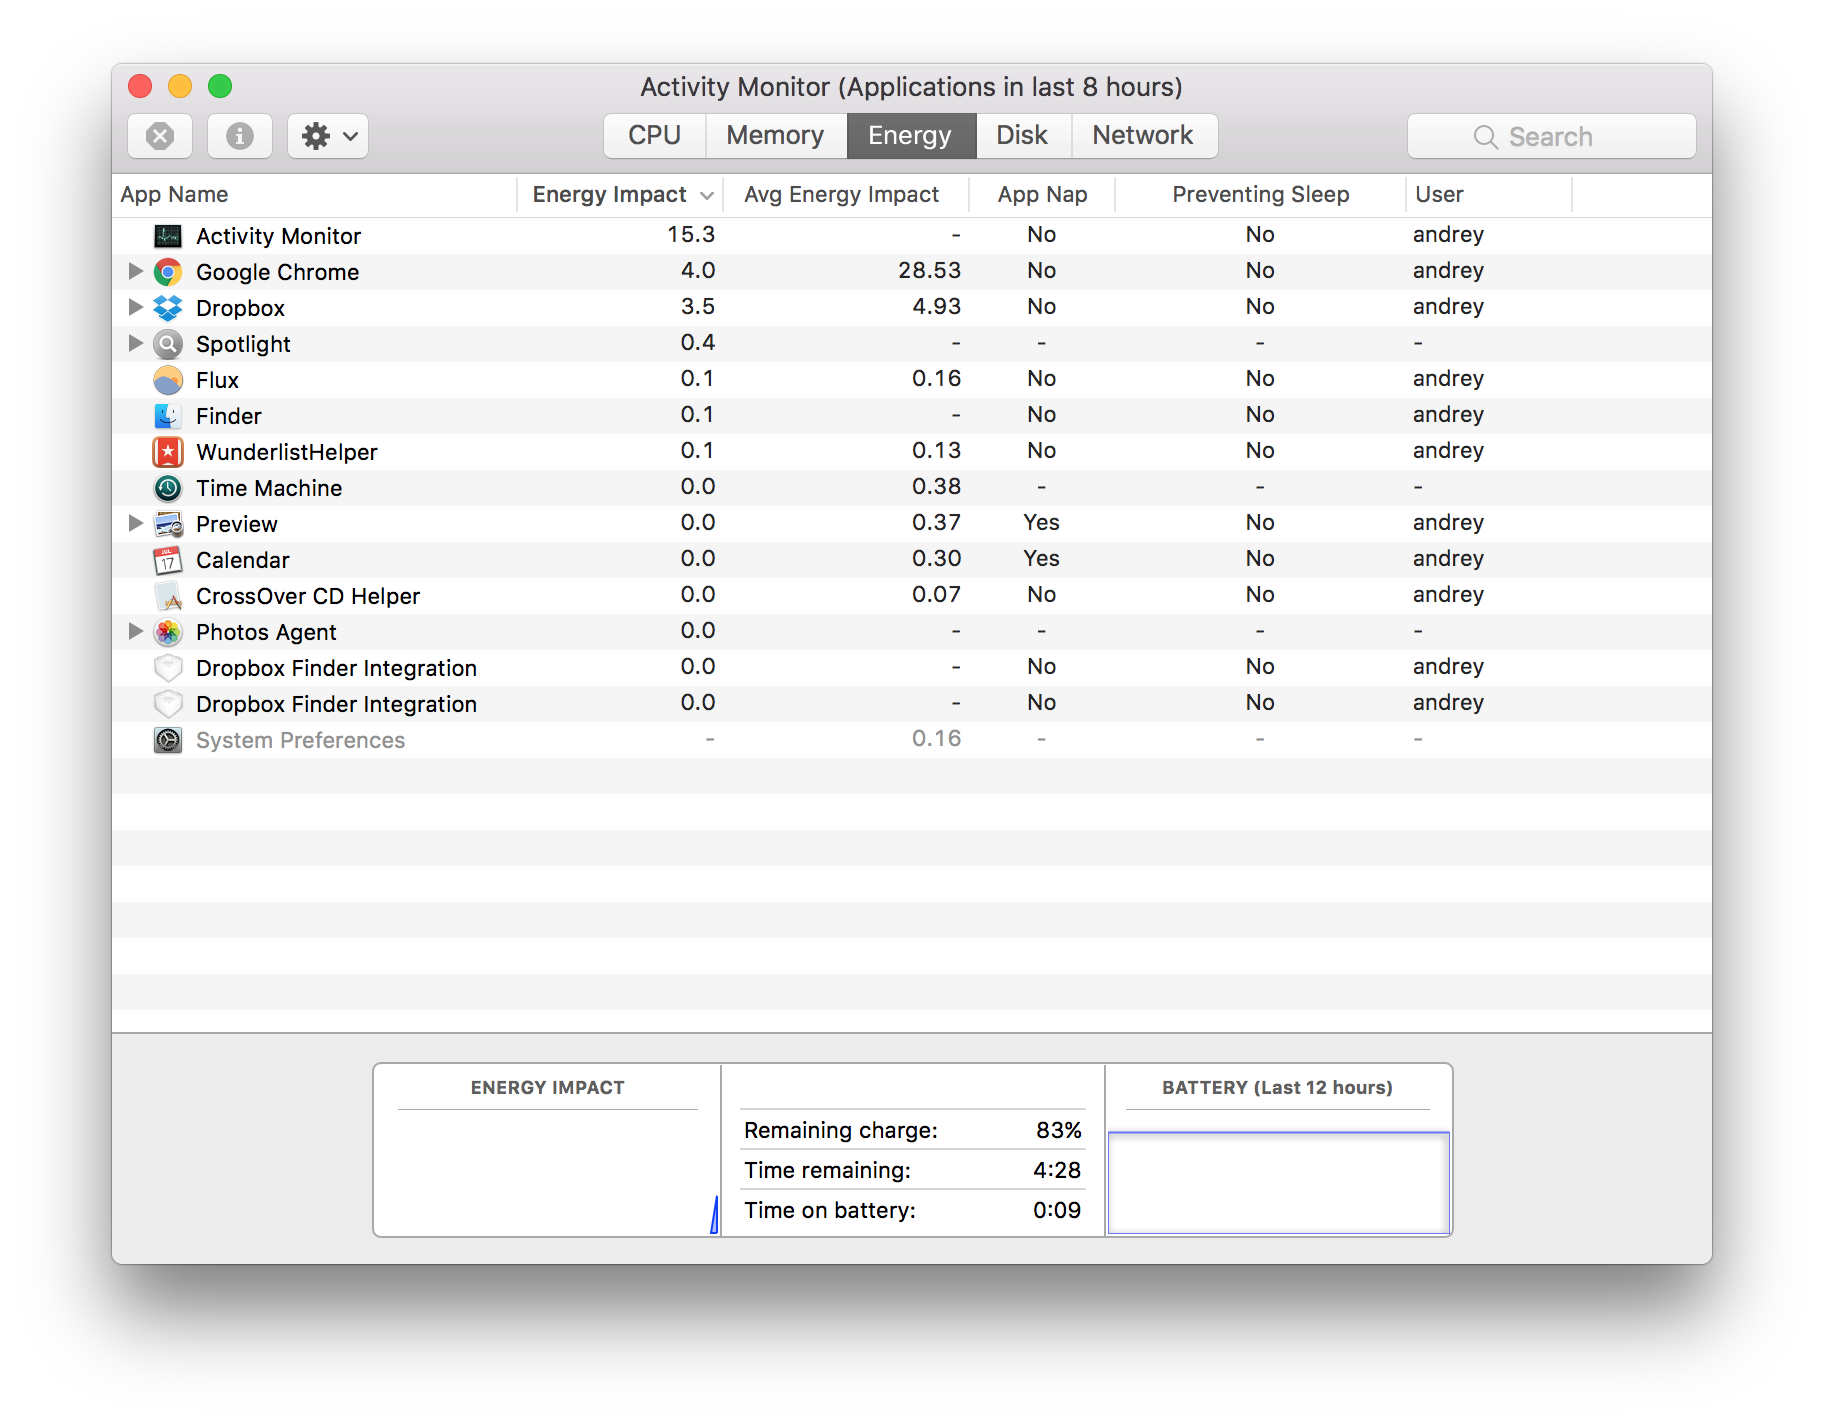
Task: Sort by the Energy Impact column header
Action: pyautogui.click(x=620, y=195)
